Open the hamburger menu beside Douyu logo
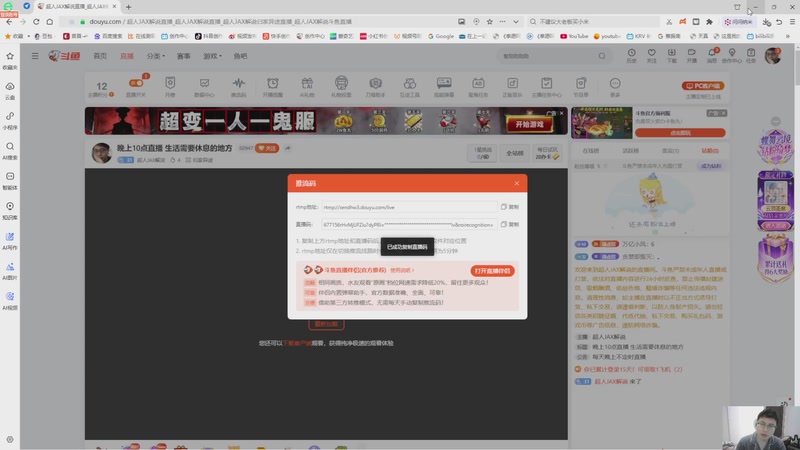800x450 pixels. (x=35, y=56)
